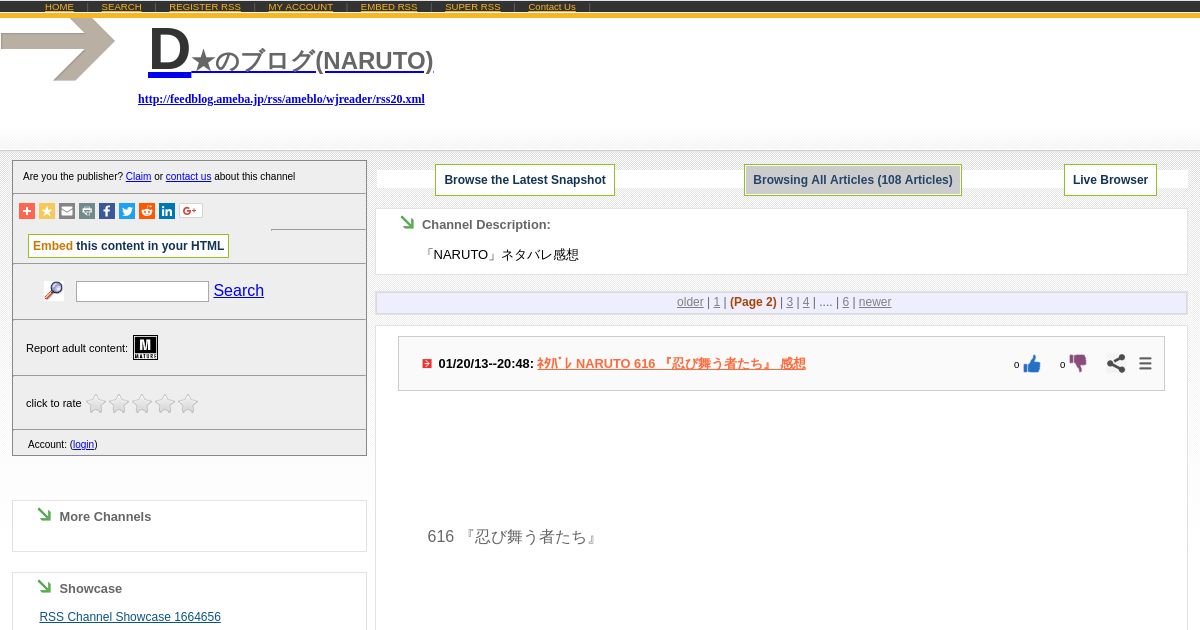The image size is (1200, 630).
Task: Click the Claim publisher link
Action: (138, 177)
